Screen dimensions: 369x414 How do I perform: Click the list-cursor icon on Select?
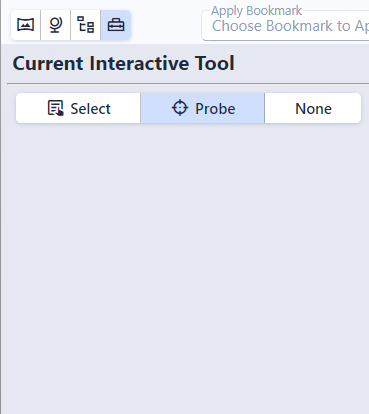[x=55, y=108]
